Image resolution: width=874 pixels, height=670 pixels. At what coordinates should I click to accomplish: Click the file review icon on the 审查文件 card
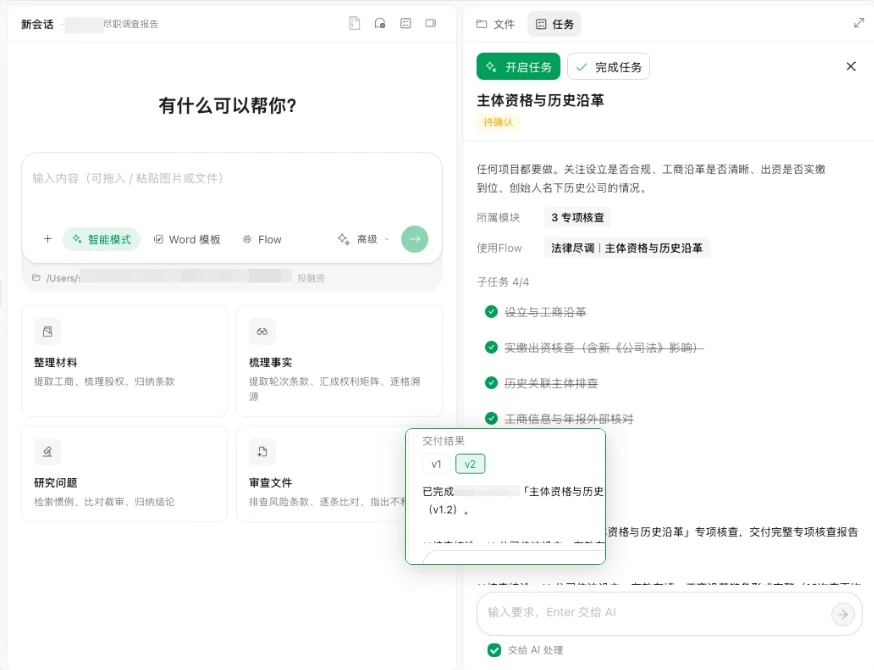coord(262,451)
